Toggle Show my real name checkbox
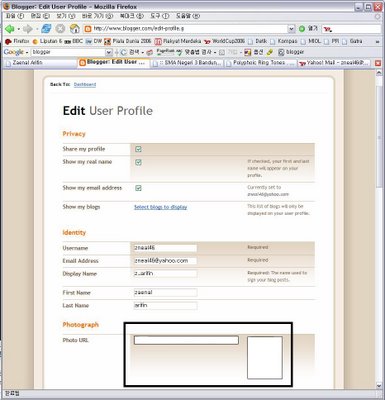The image size is (385, 400). click(138, 162)
